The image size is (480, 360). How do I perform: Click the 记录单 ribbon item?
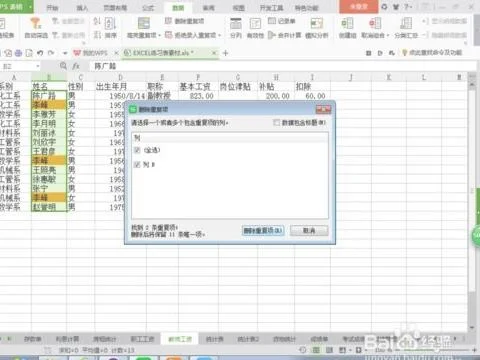point(282,21)
